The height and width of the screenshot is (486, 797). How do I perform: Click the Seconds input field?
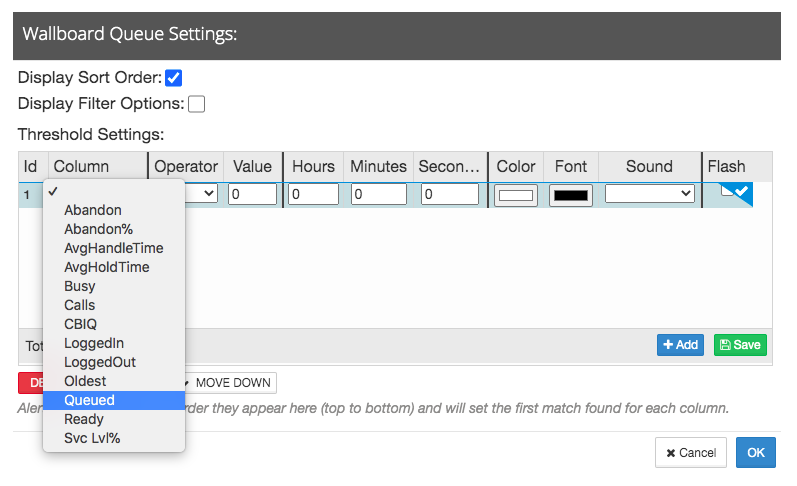coord(450,194)
